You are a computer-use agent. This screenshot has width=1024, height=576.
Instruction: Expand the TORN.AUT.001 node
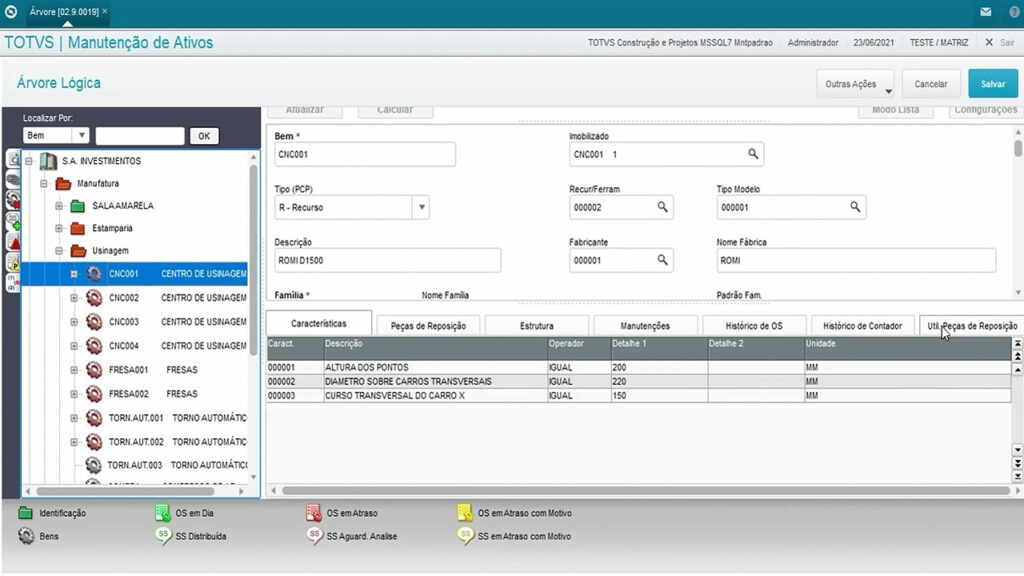click(74, 418)
